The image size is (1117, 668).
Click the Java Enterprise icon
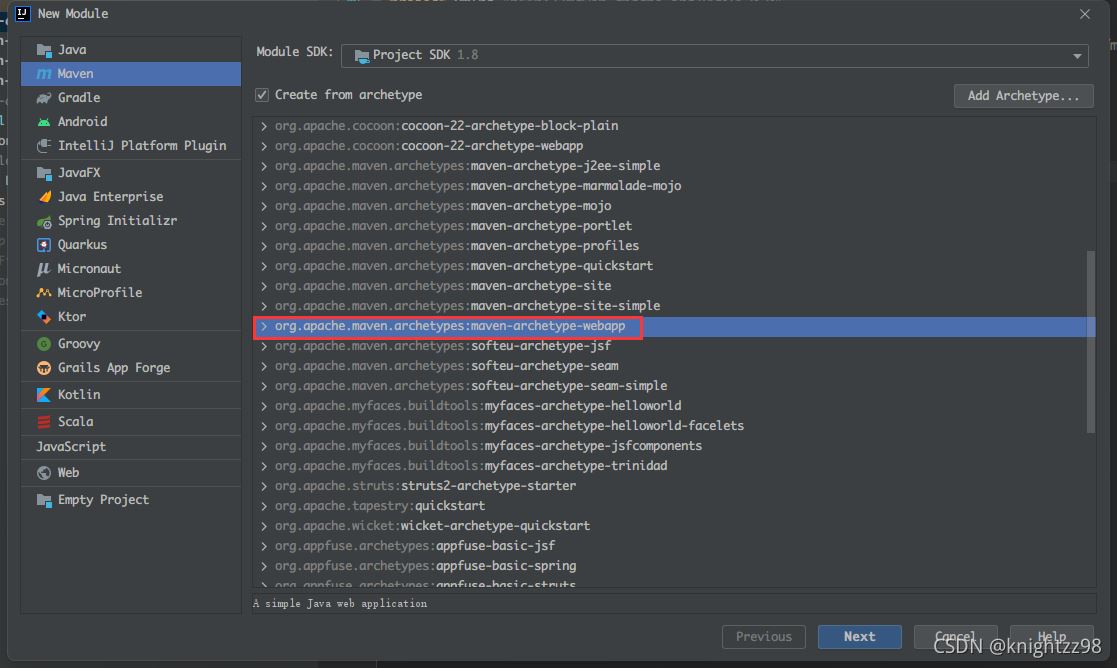tap(44, 197)
